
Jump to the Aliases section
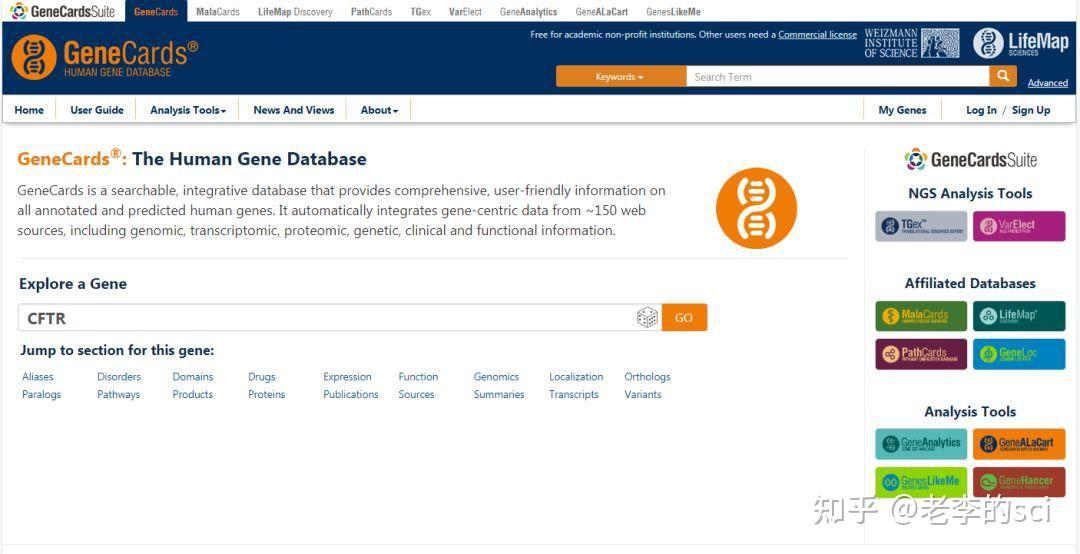click(37, 376)
